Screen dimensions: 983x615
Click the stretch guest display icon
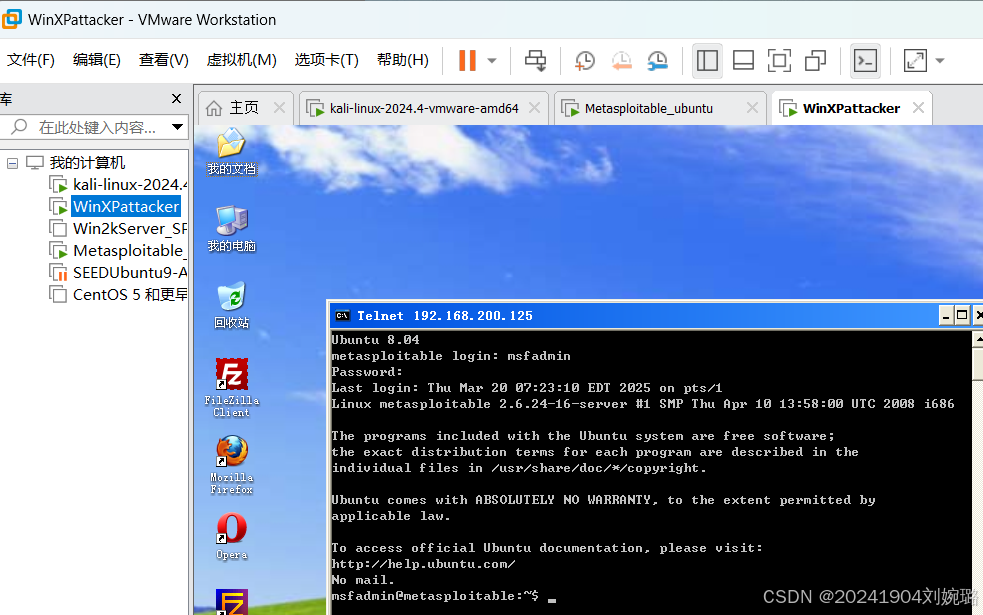pos(915,61)
